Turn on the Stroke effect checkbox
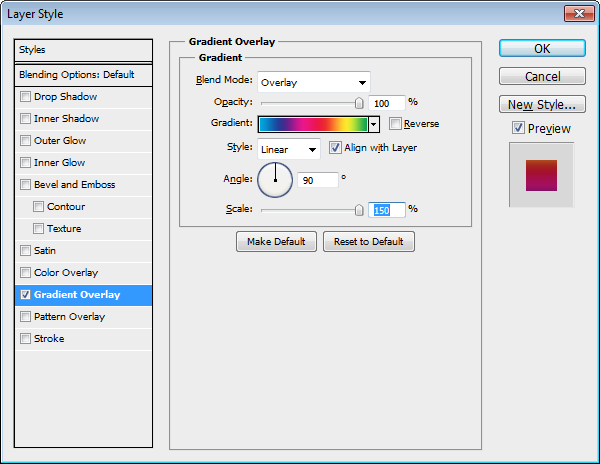 tap(25, 339)
